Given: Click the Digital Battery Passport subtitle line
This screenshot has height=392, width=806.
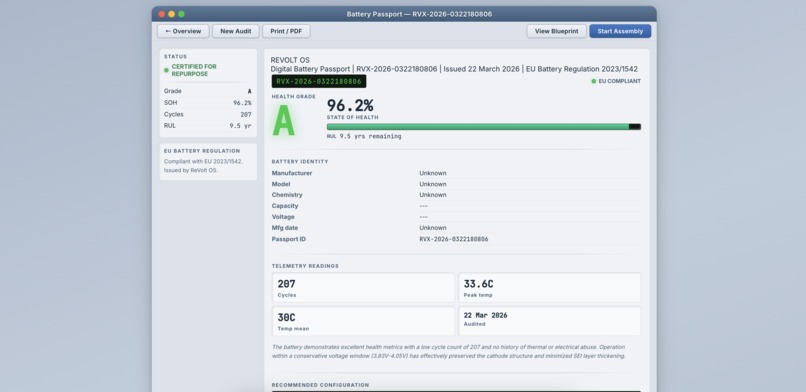Looking at the screenshot, I should (454, 69).
